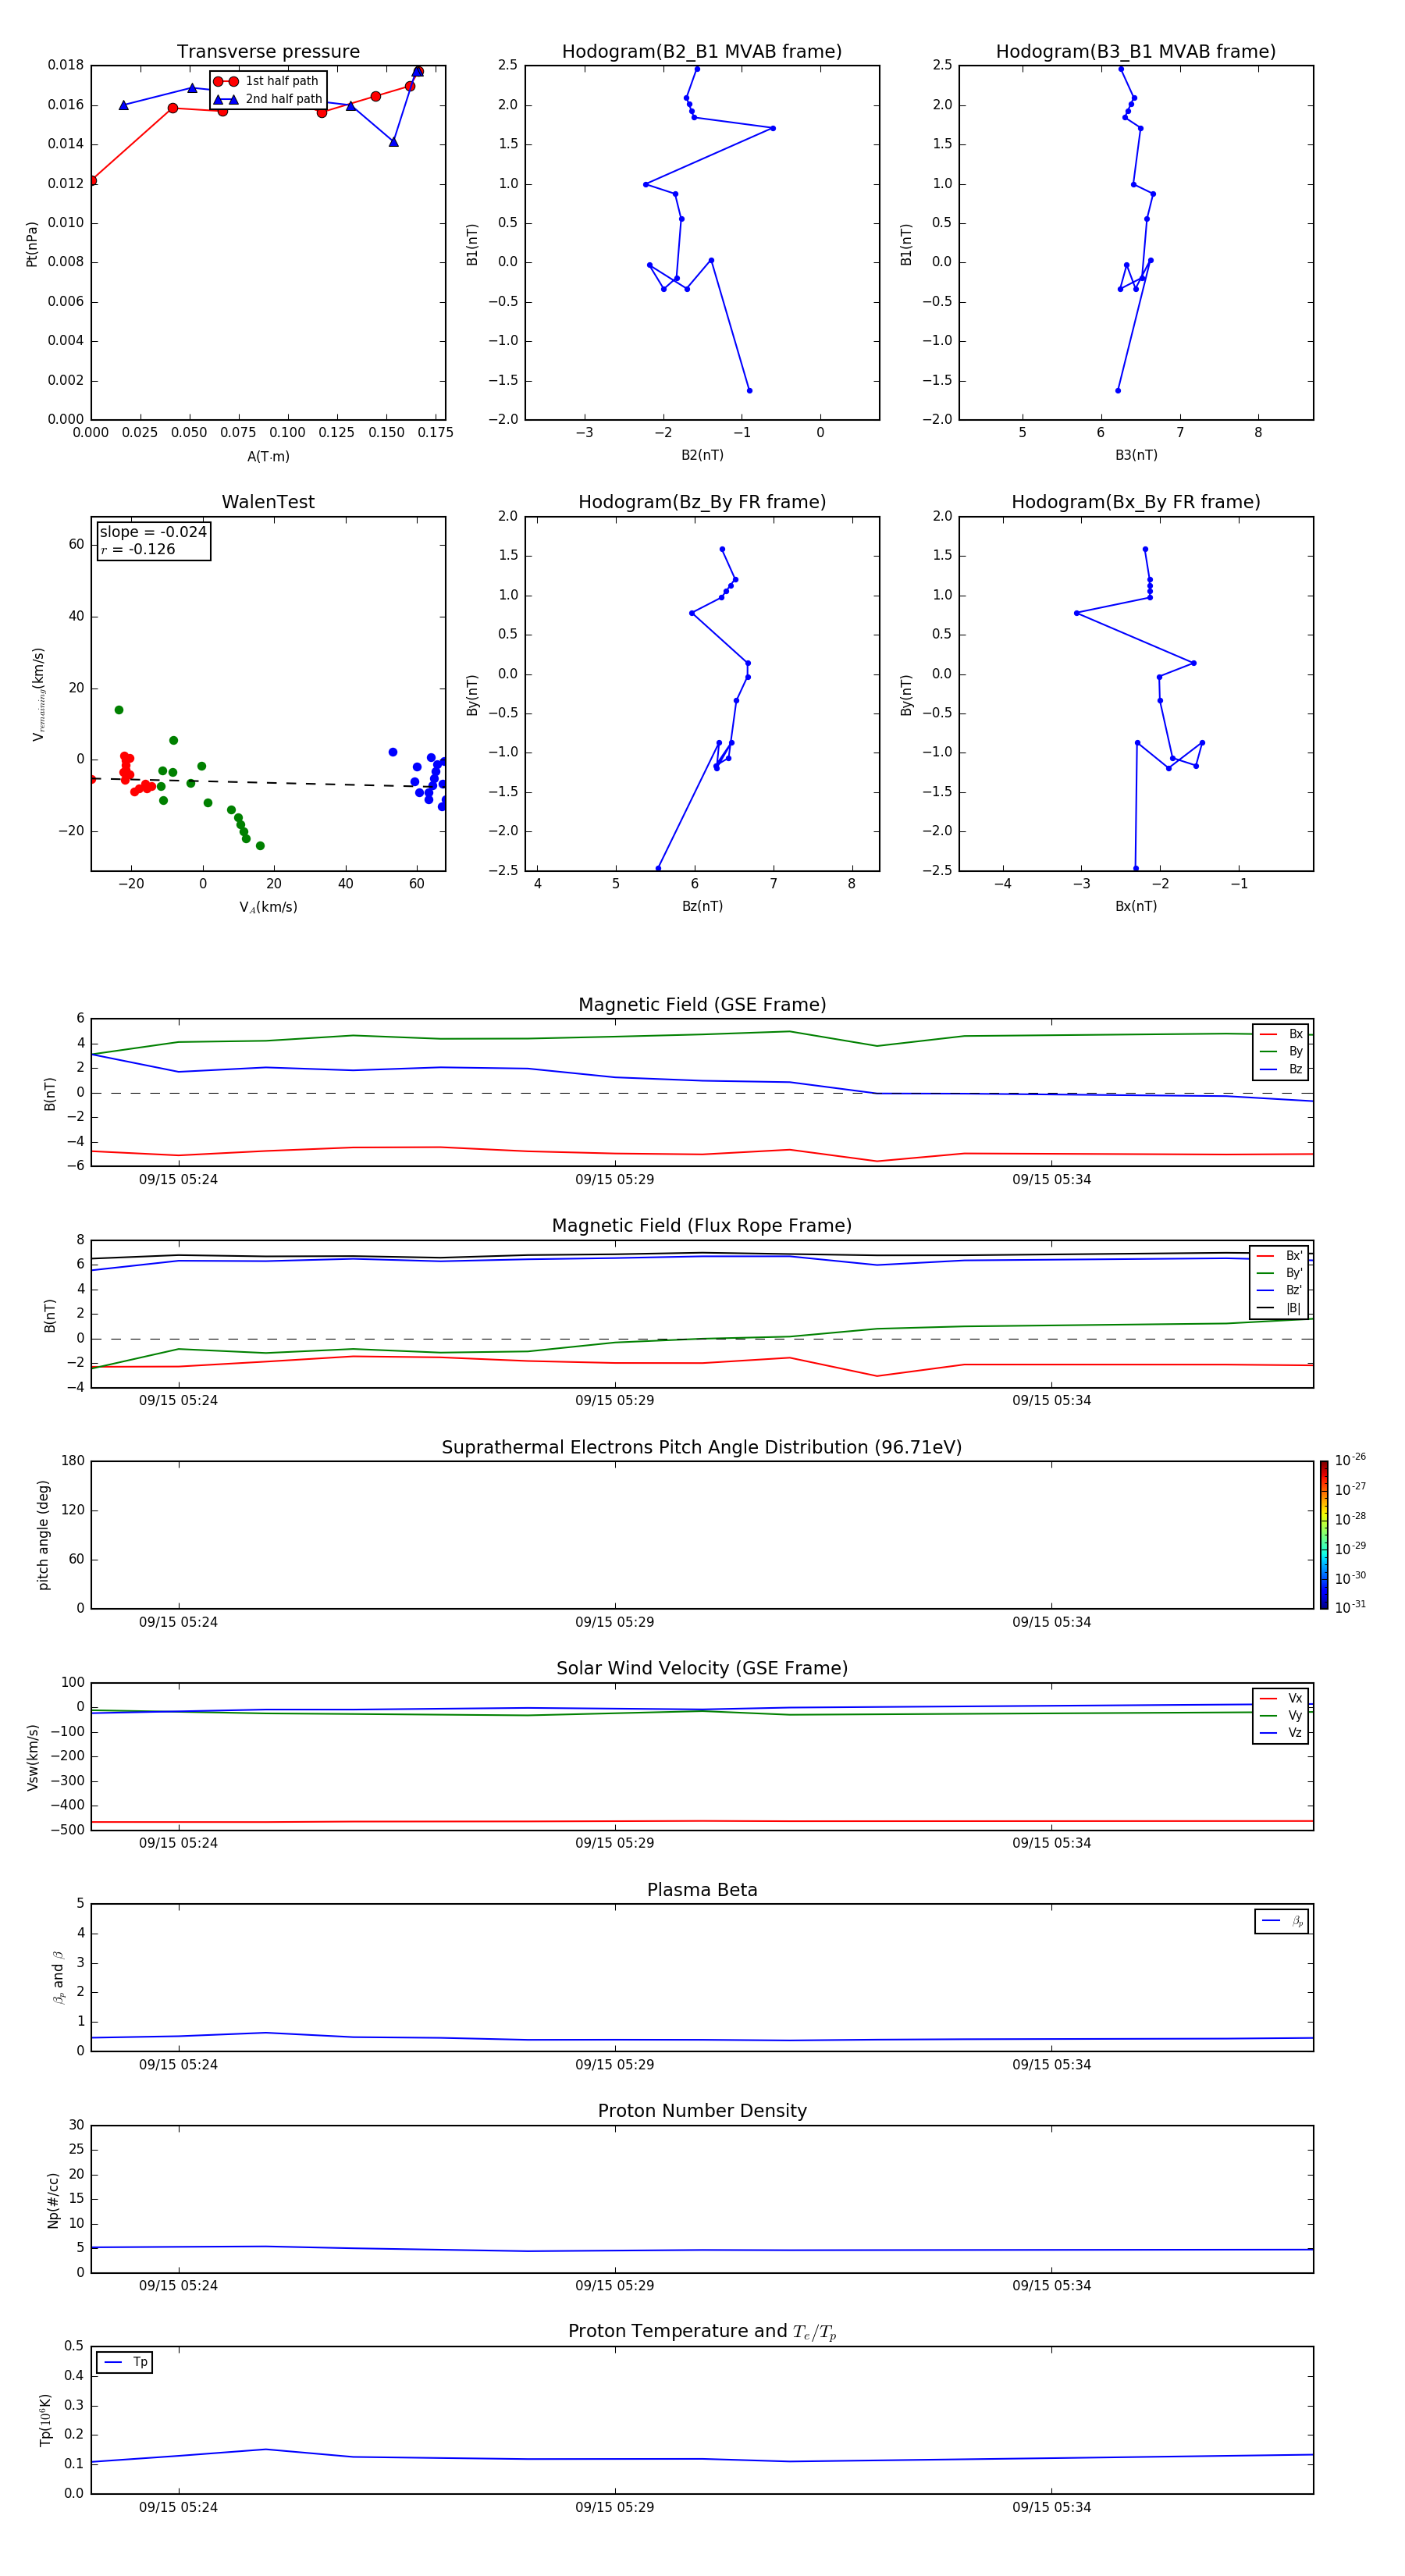
Task: Click the "Magnetic Field (Flux Rope Frame)" title
Action: [702, 1226]
